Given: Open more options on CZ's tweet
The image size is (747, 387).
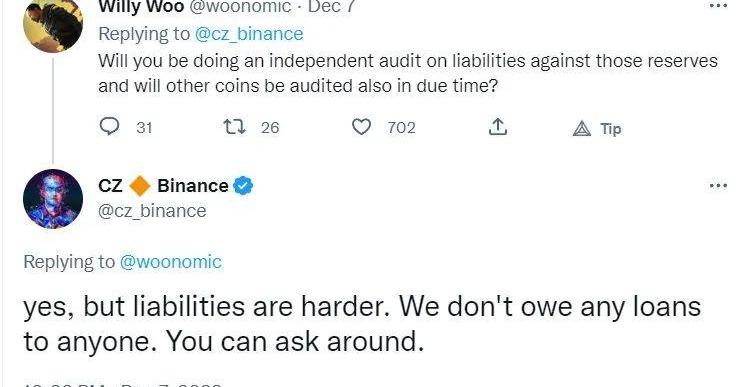Looking at the screenshot, I should pyautogui.click(x=718, y=185).
